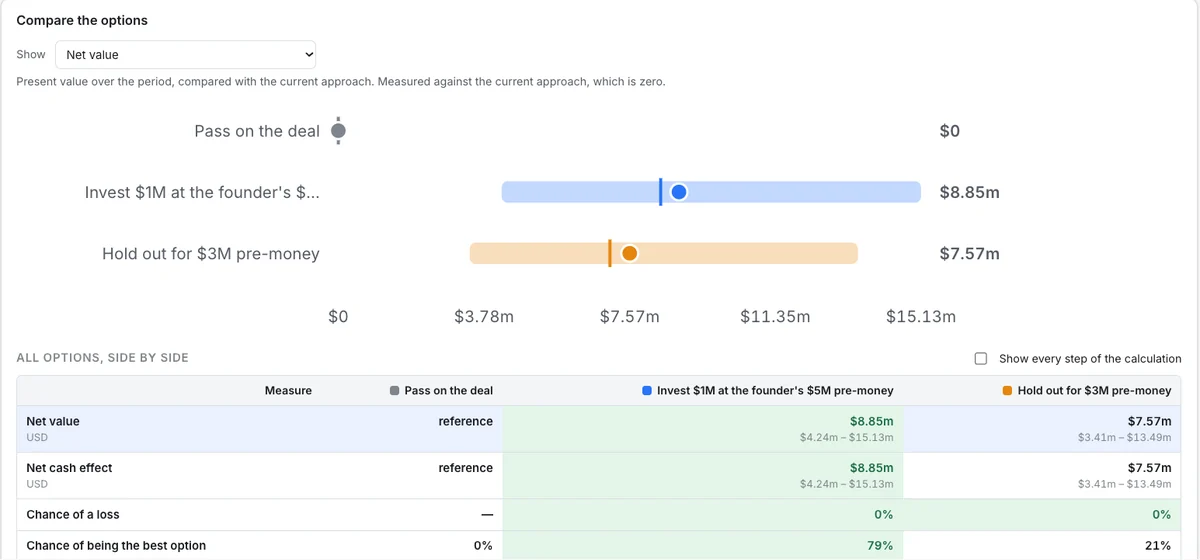Click the $3.78m axis tick label

[484, 317]
